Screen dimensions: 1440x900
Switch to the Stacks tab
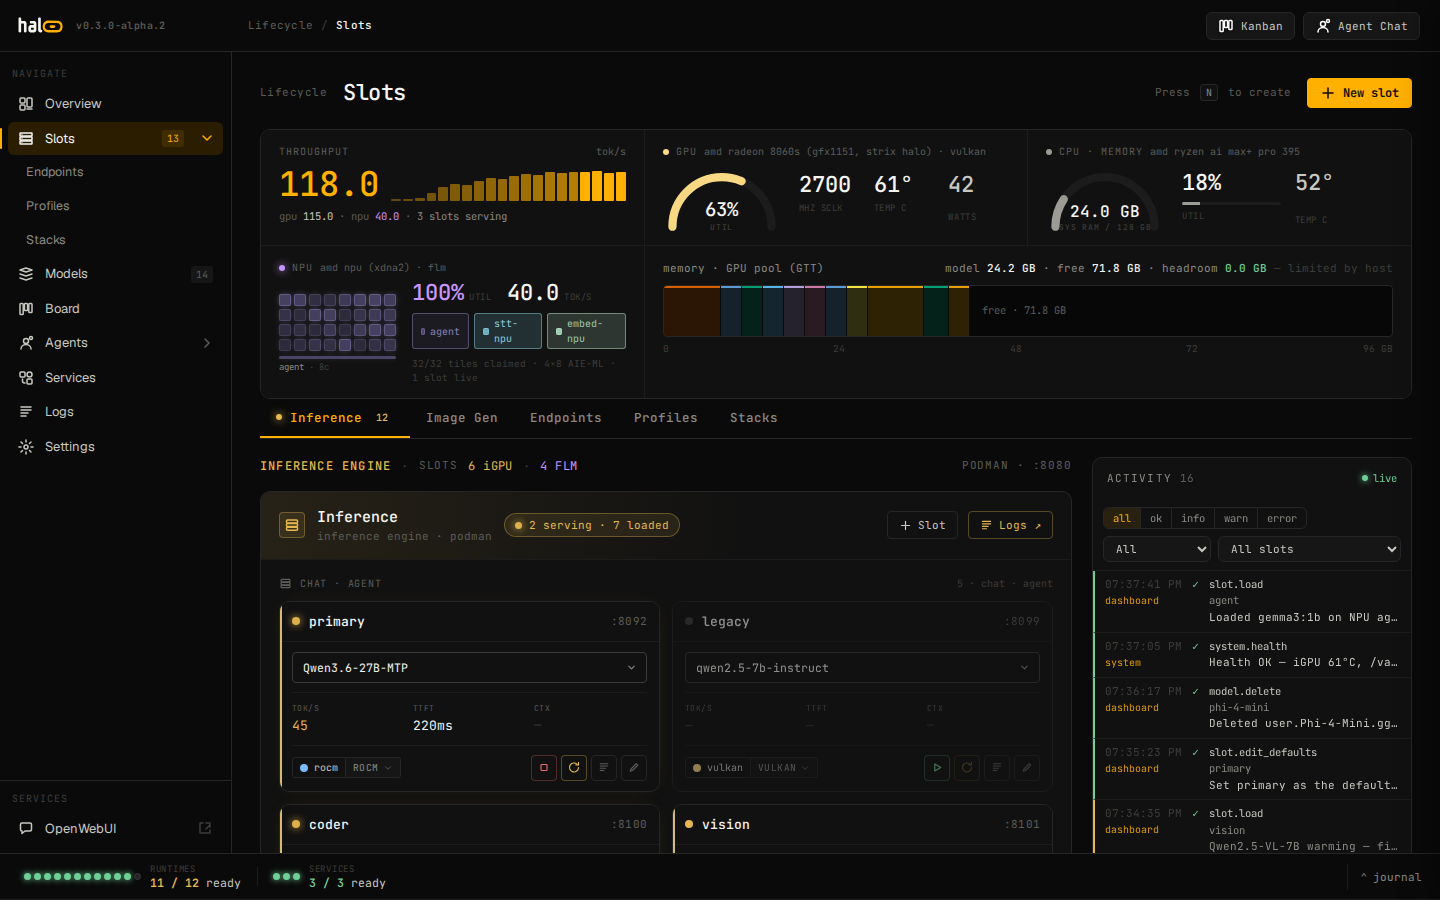tap(754, 418)
